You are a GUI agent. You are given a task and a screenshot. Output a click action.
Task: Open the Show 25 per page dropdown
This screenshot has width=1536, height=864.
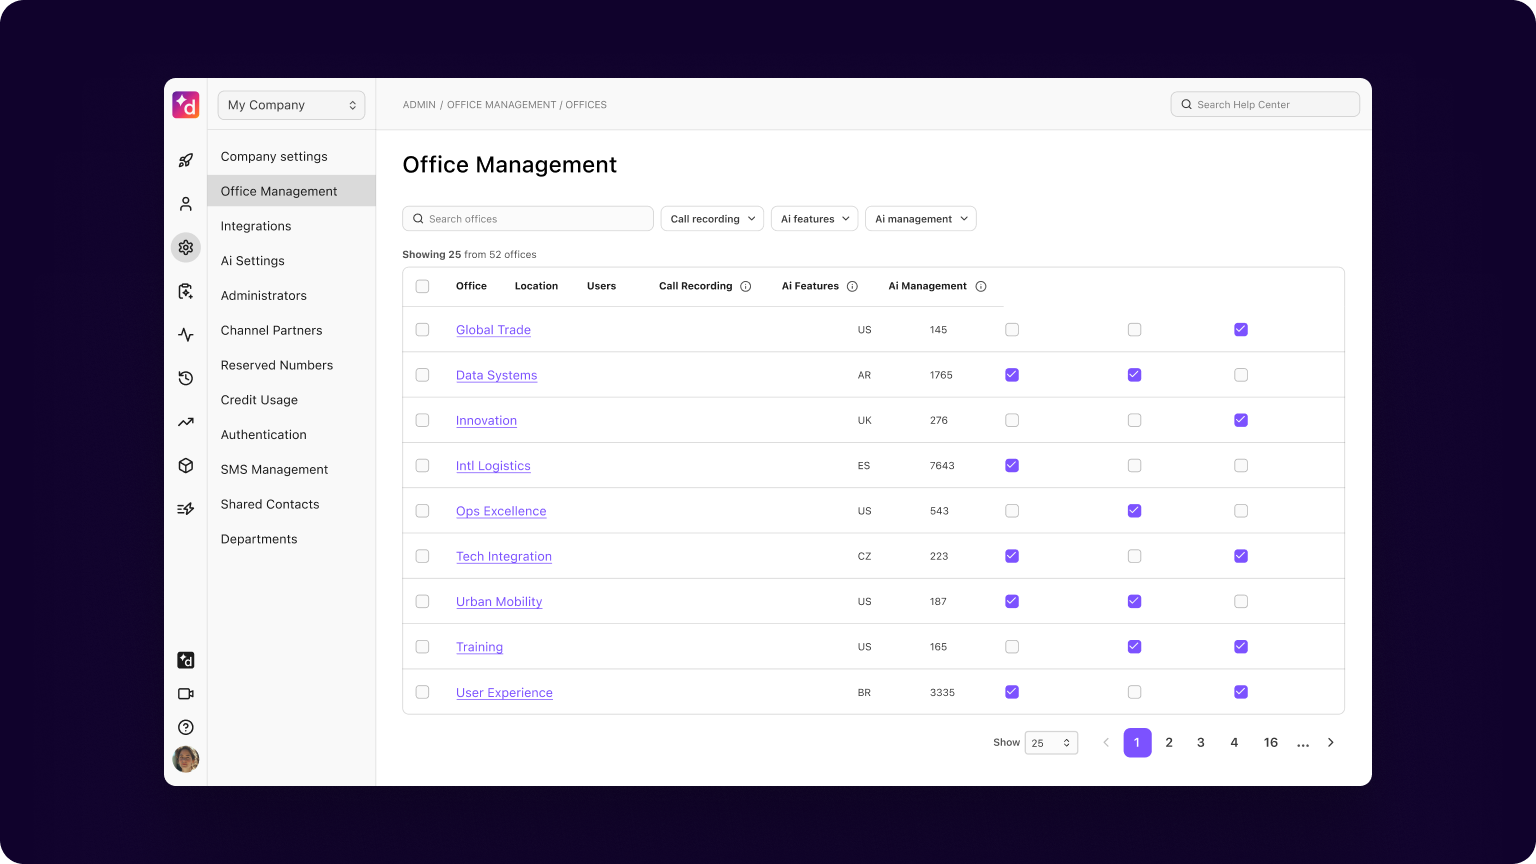pyautogui.click(x=1051, y=743)
